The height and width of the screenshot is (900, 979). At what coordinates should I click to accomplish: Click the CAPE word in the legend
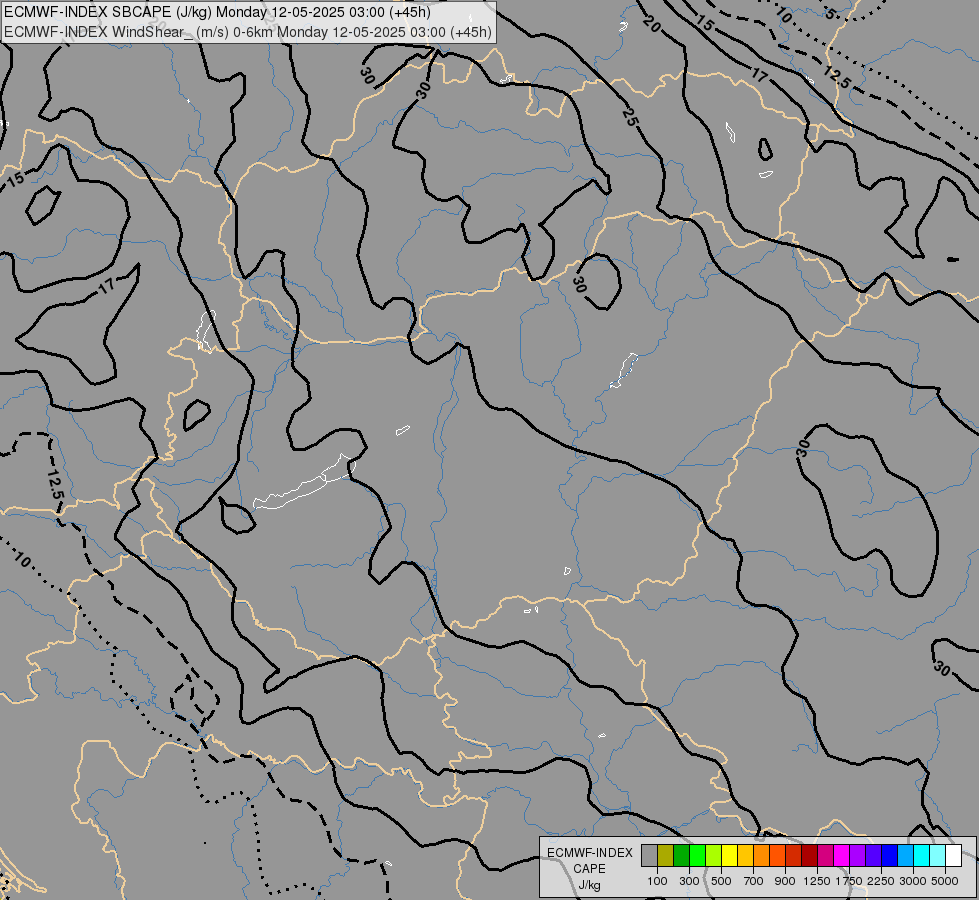(x=589, y=869)
